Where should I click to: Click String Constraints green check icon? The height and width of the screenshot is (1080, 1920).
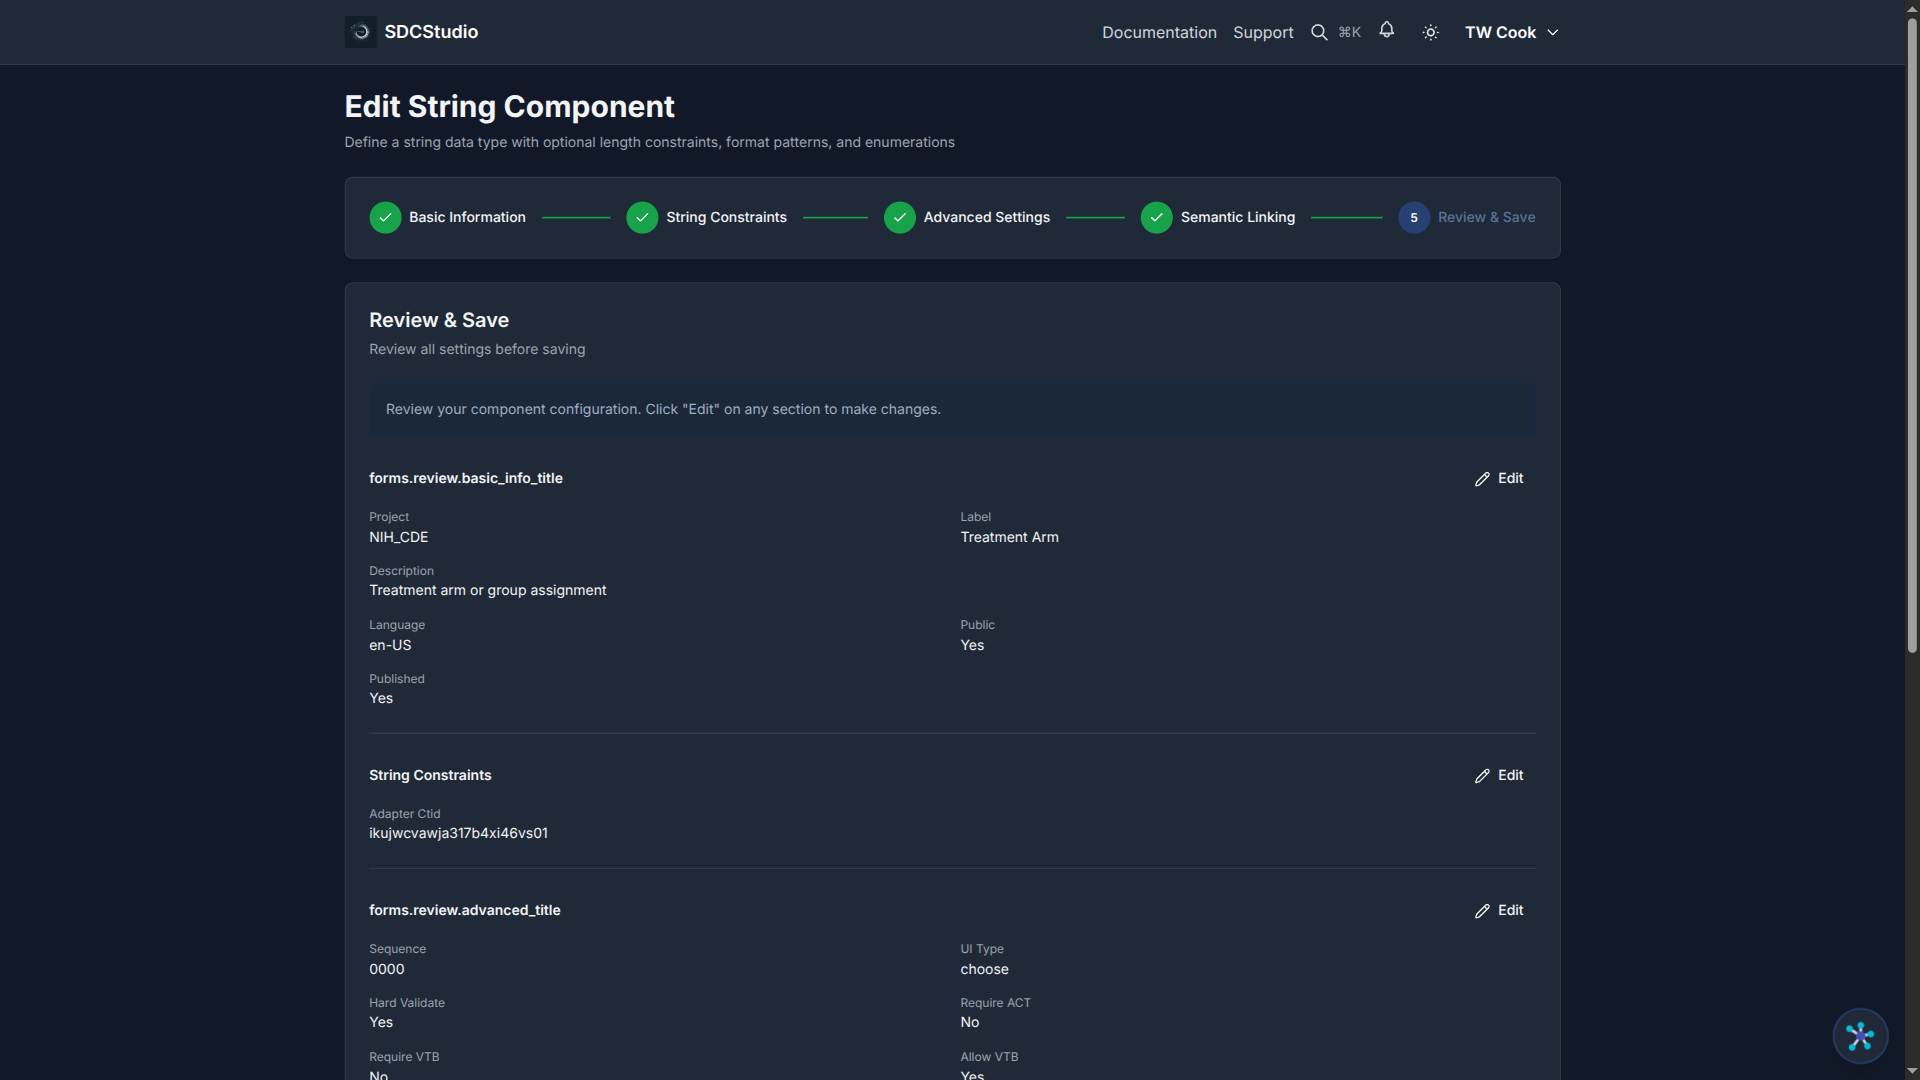642,217
